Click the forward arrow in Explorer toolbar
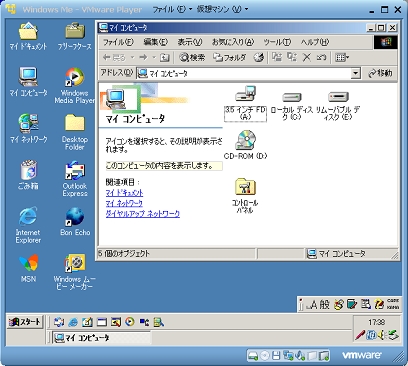The width and height of the screenshot is (408, 366). [x=143, y=58]
